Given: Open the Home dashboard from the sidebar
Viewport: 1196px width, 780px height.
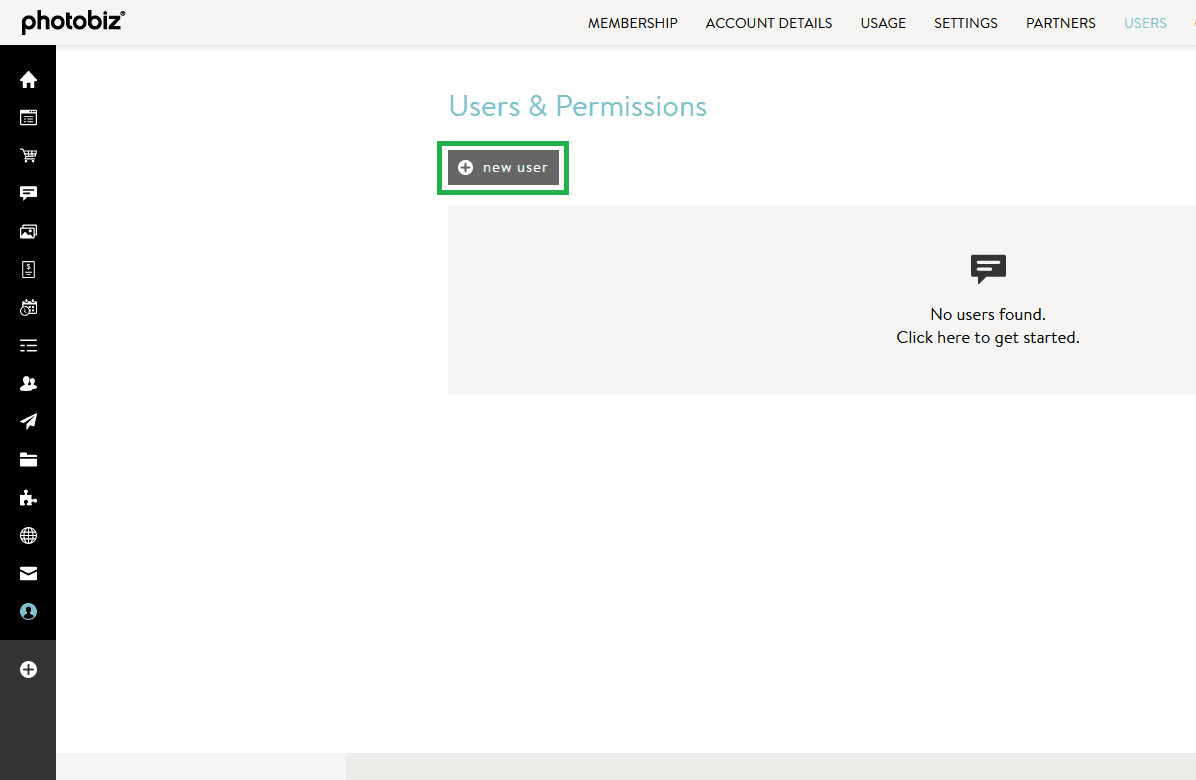Looking at the screenshot, I should [x=28, y=79].
